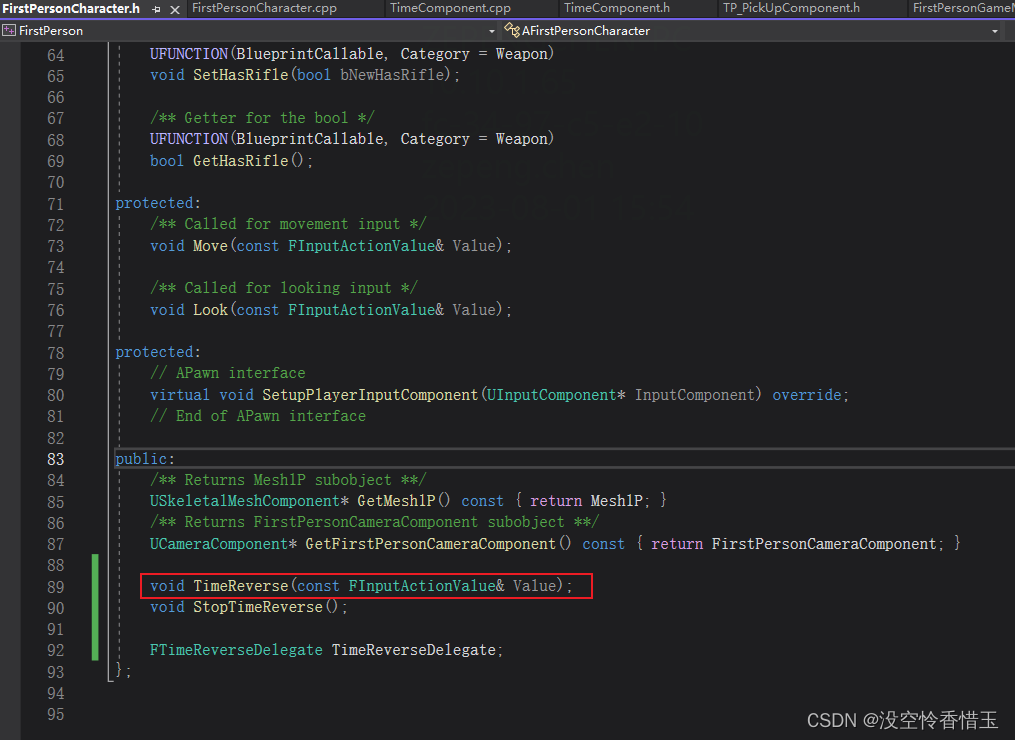Click the dropdown arrow next to FirstPerson

click(x=491, y=31)
